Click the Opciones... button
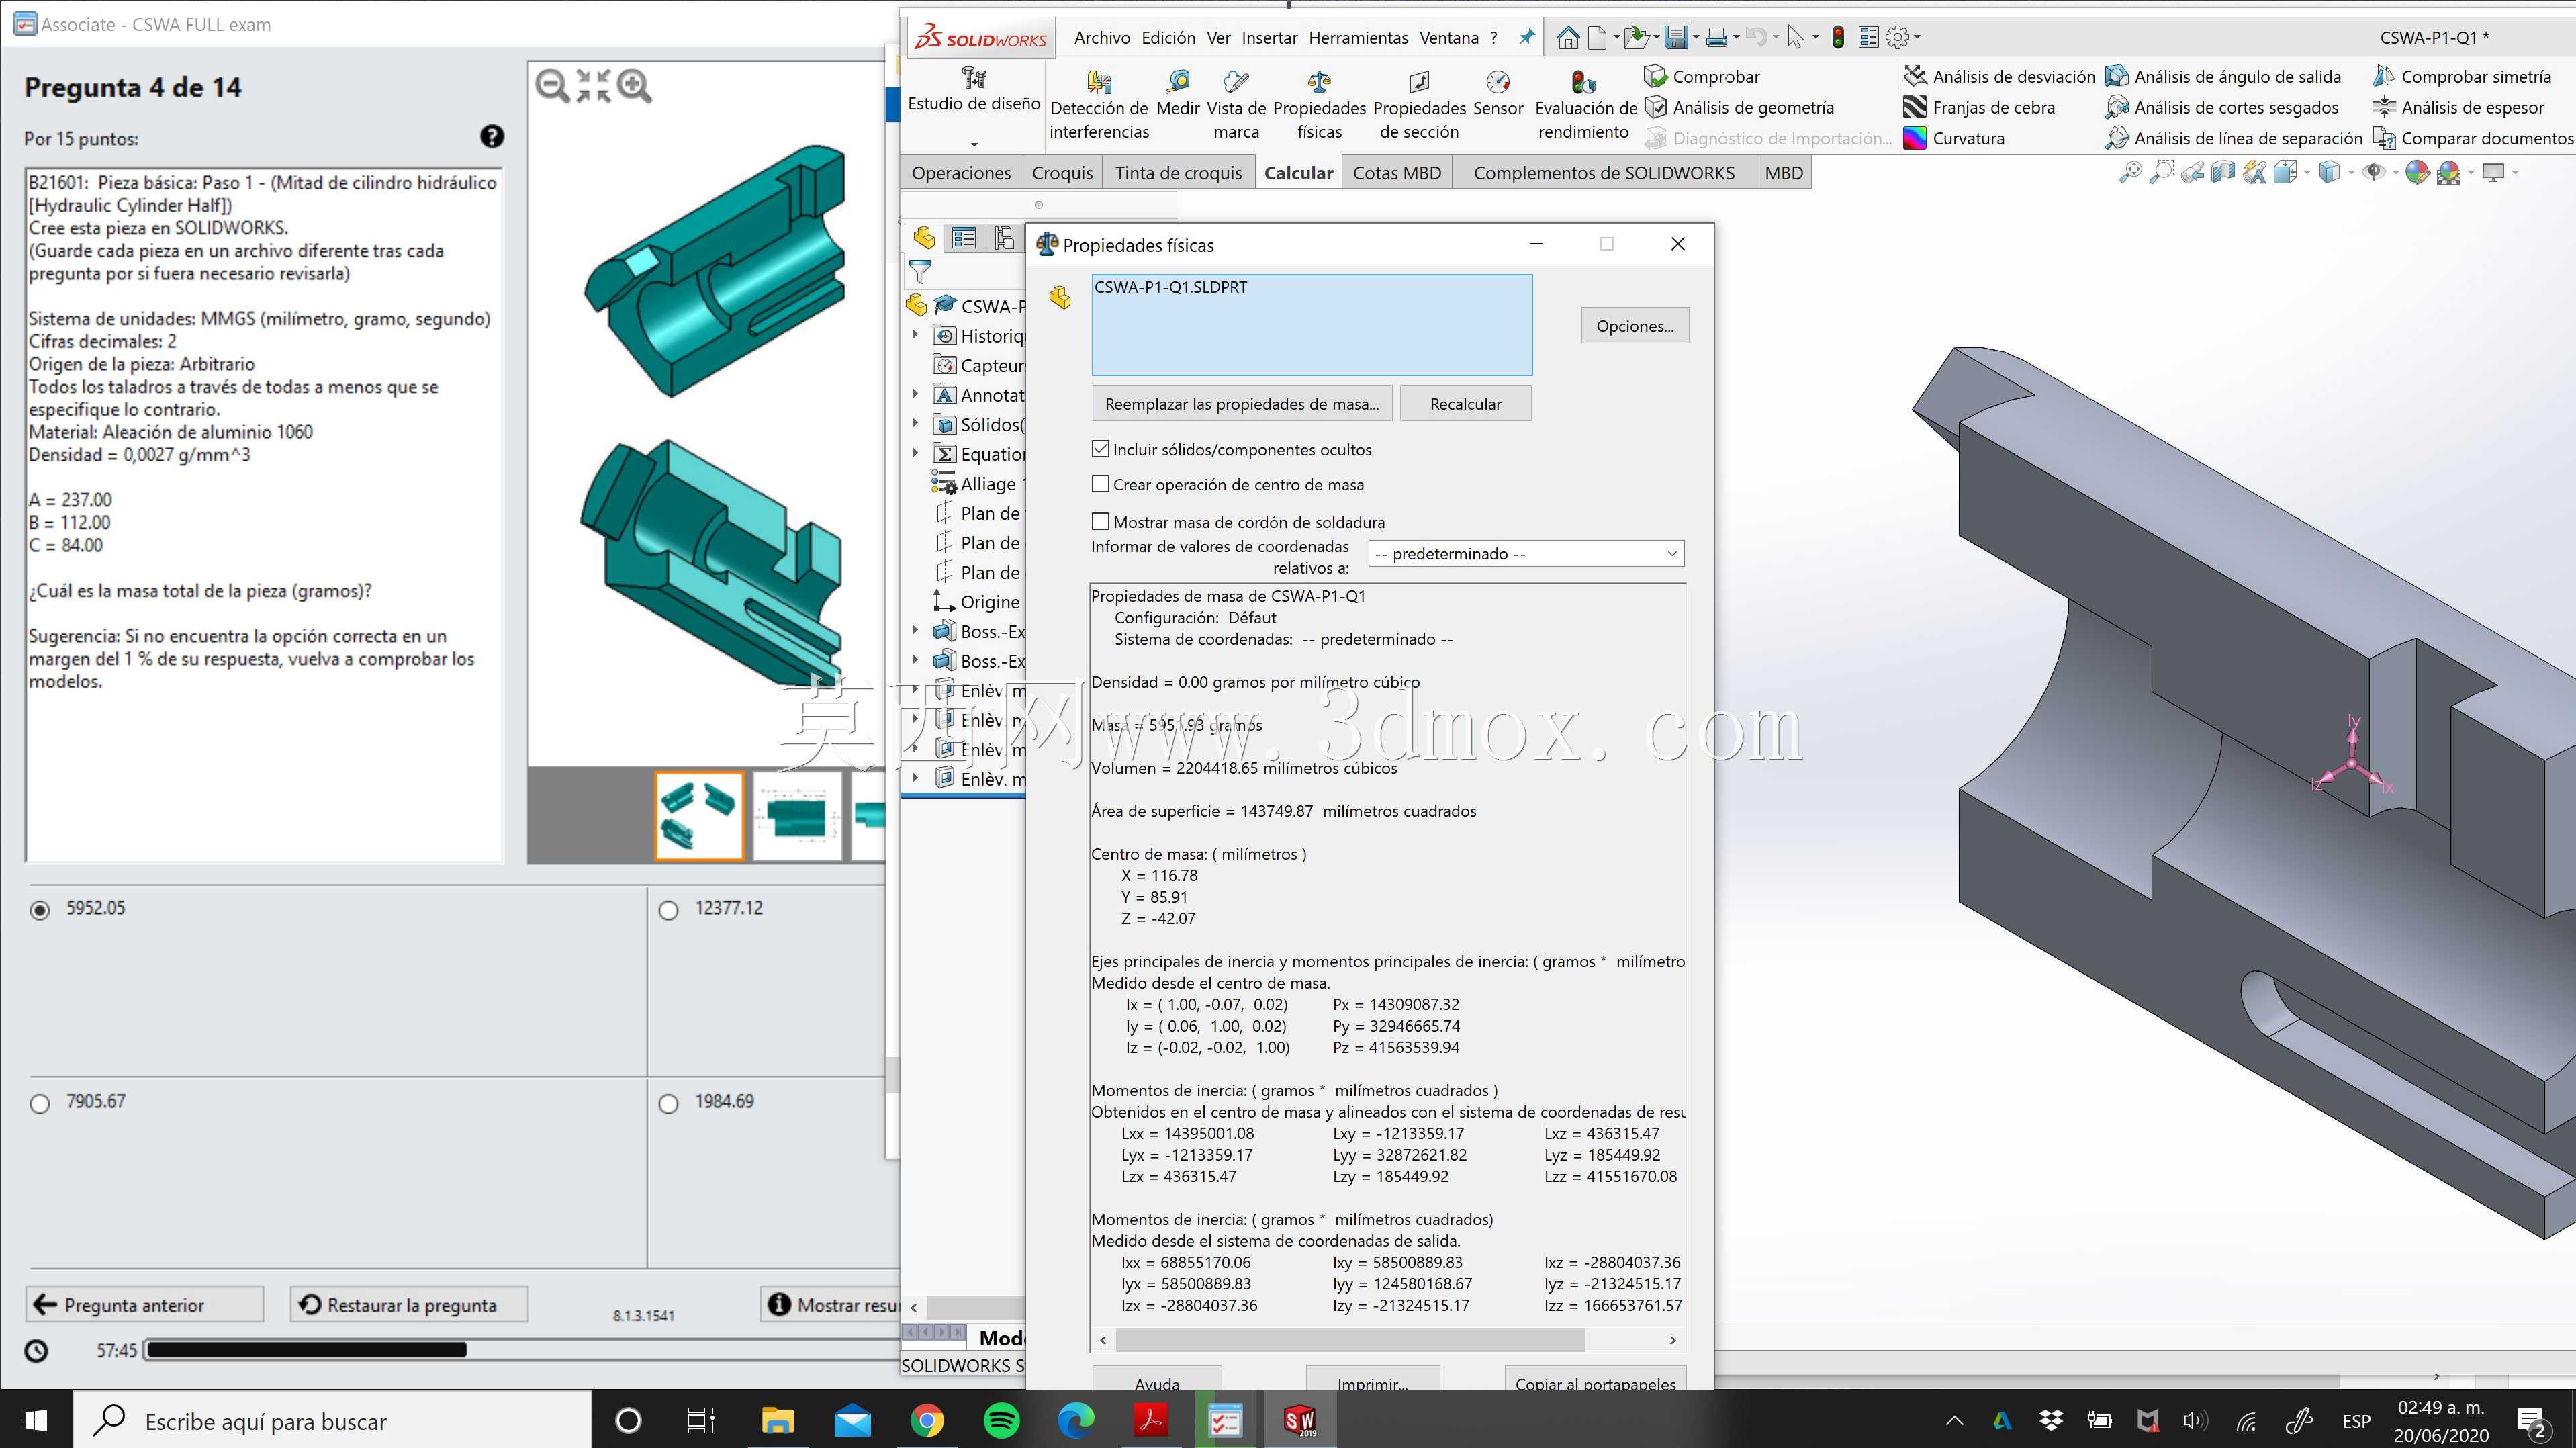 click(x=1634, y=326)
